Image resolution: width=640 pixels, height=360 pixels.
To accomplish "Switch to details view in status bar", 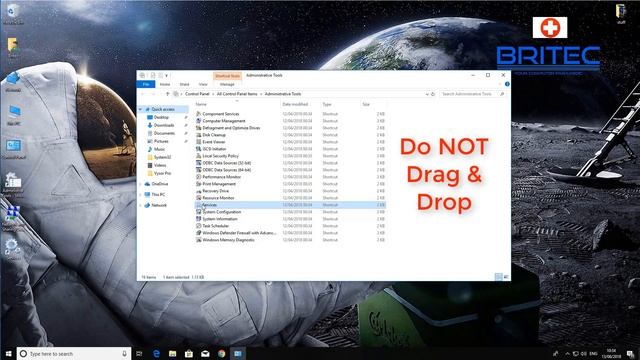I will coord(498,277).
